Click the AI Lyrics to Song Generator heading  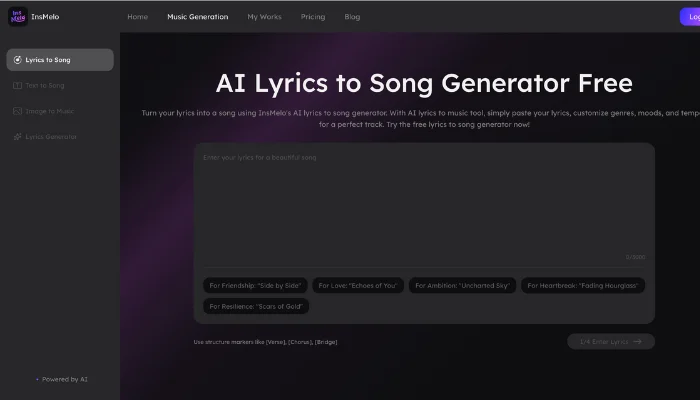click(x=424, y=83)
